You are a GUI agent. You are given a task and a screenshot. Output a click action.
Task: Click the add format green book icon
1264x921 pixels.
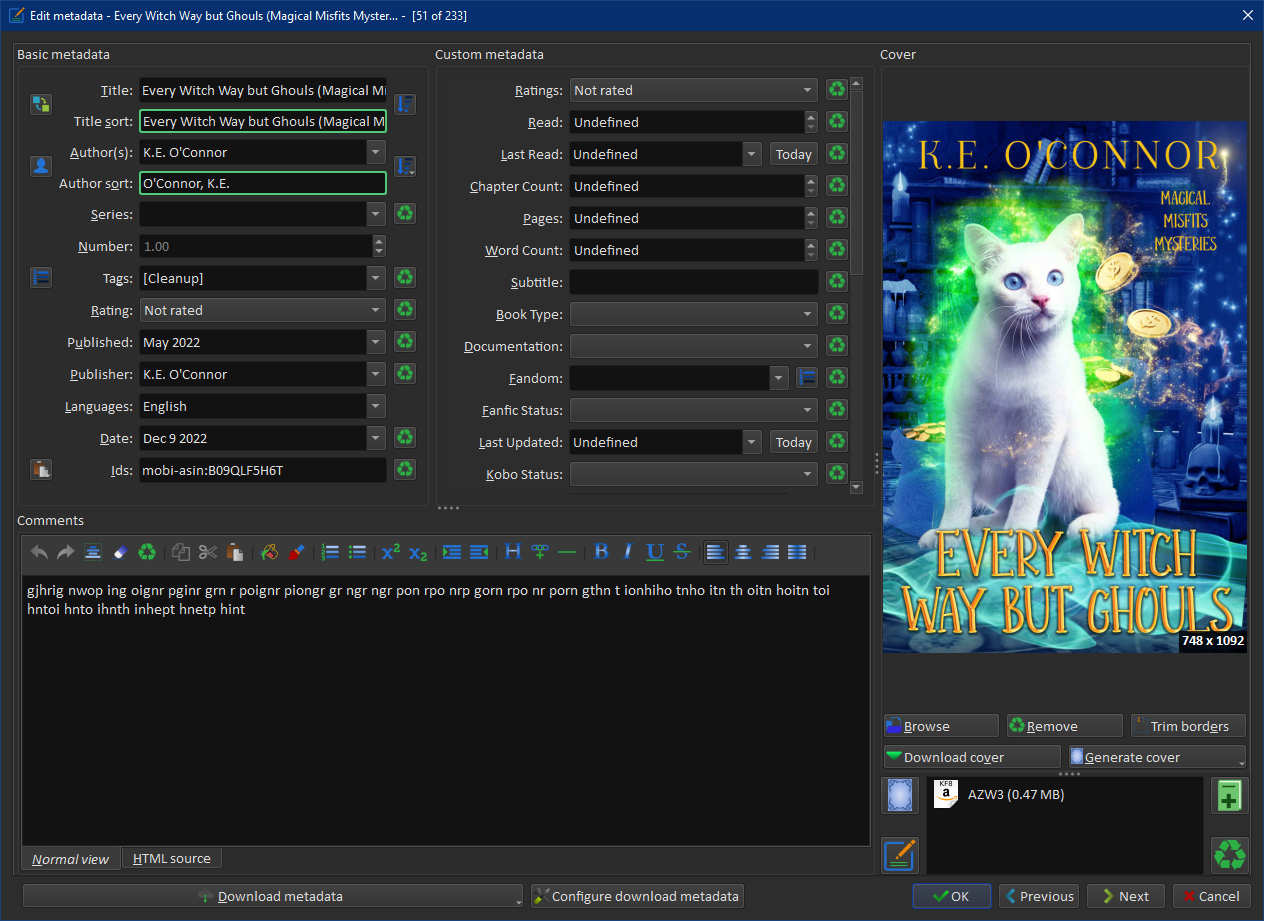tap(1230, 796)
